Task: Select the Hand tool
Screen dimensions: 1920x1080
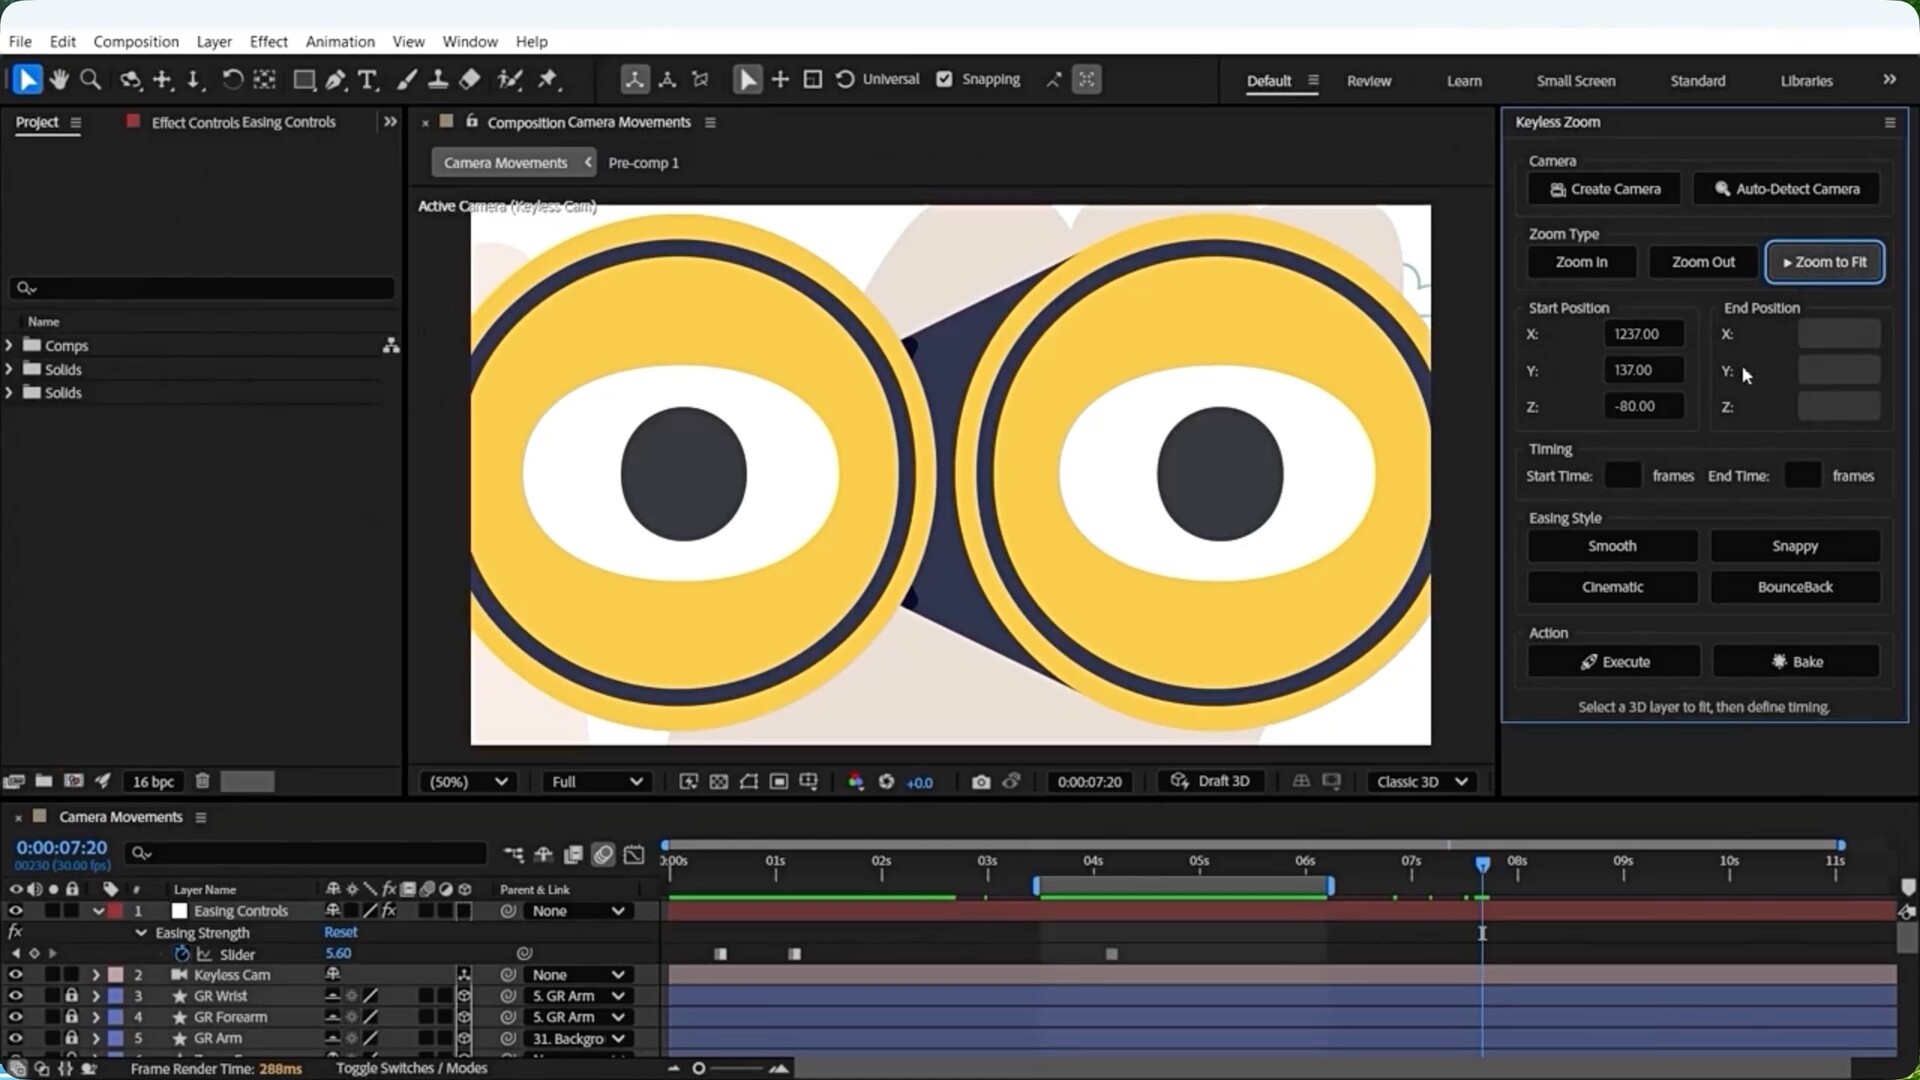Action: (59, 80)
